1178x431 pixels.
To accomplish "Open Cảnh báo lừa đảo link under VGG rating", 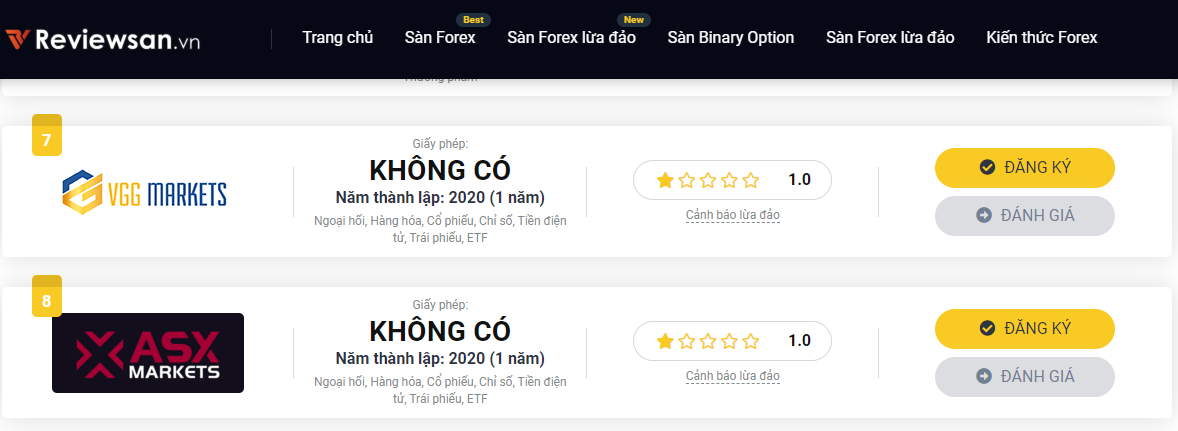I will 732,216.
